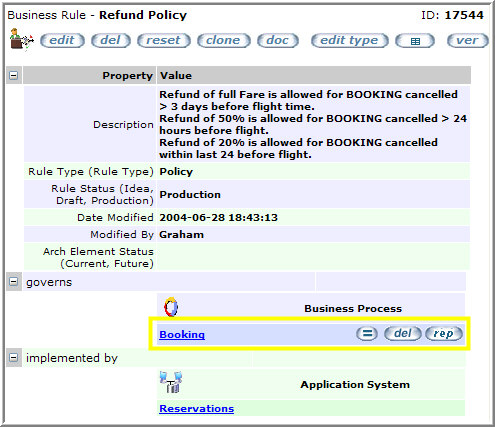Screen dimensions: 495x427
Task: Click the Policy rule type value
Action: click(176, 172)
